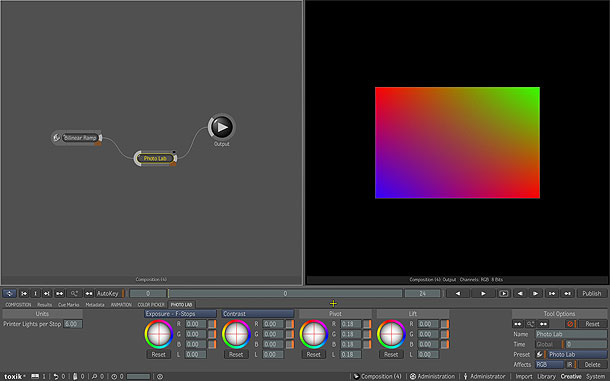Open the COLOR PICKER tab
This screenshot has height=381, width=610.
(151, 305)
